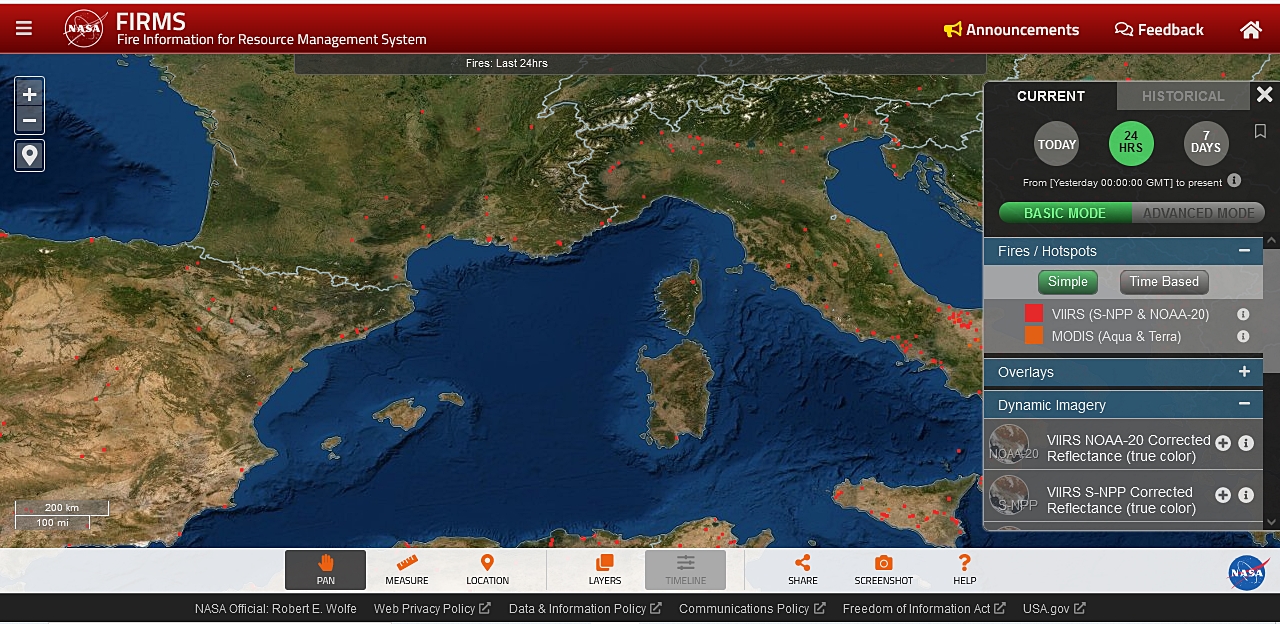Click the map zoom out button
This screenshot has width=1280, height=624.
[x=29, y=121]
